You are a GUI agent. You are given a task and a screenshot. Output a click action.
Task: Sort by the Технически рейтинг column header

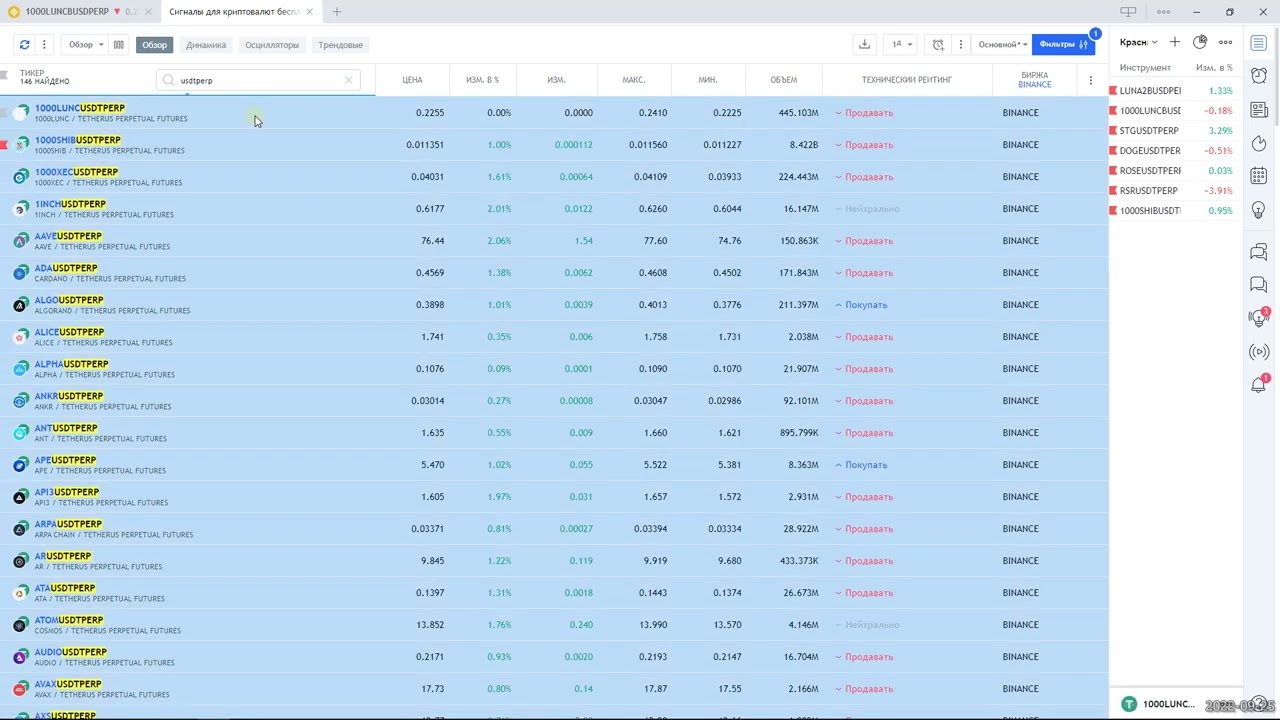point(907,80)
